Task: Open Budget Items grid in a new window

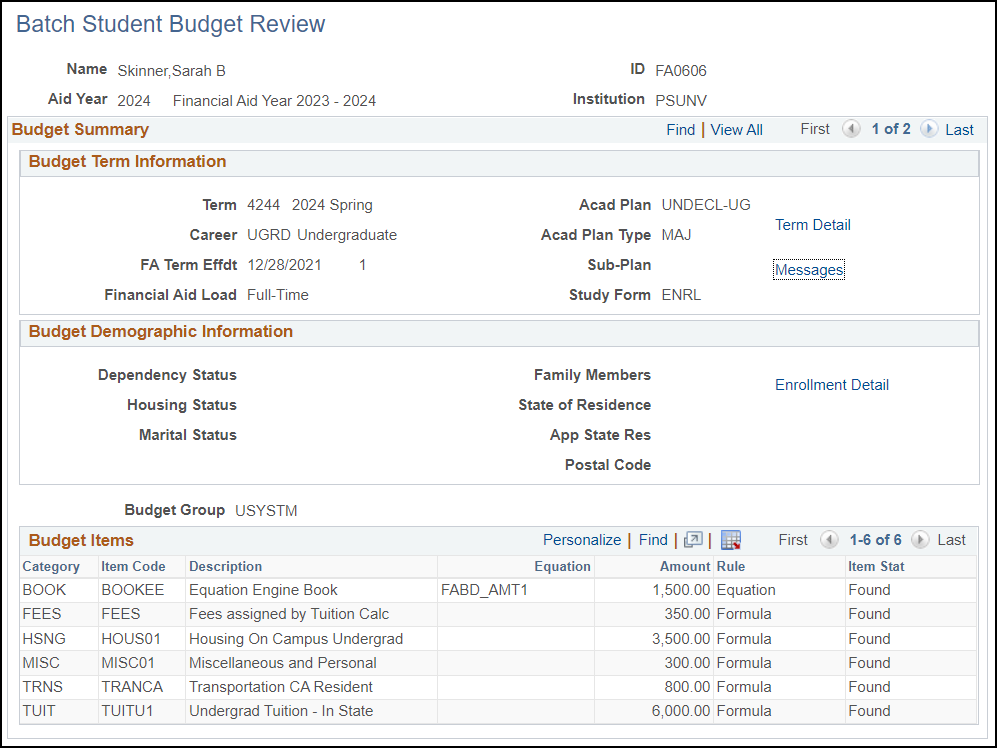Action: pyautogui.click(x=693, y=539)
